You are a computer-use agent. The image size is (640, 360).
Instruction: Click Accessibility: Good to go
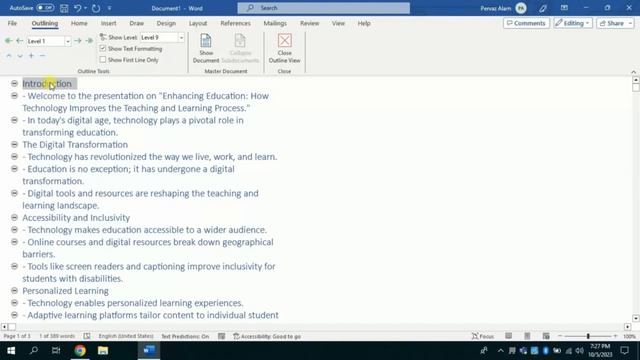(267, 336)
